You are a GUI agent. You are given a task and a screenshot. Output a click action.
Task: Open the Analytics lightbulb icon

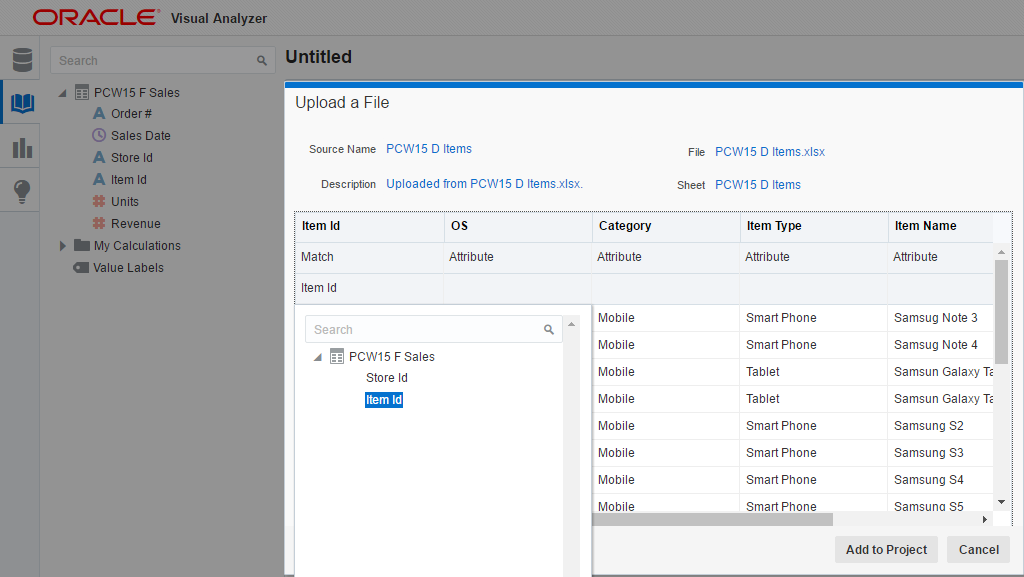[22, 191]
